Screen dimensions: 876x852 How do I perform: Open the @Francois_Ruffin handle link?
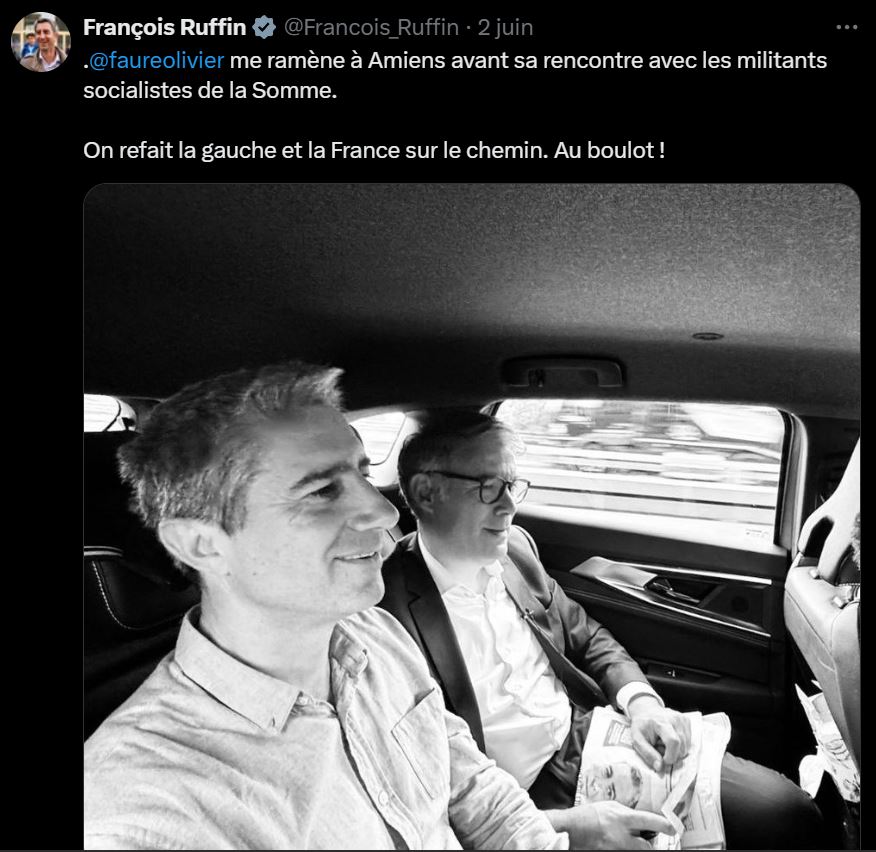point(372,27)
